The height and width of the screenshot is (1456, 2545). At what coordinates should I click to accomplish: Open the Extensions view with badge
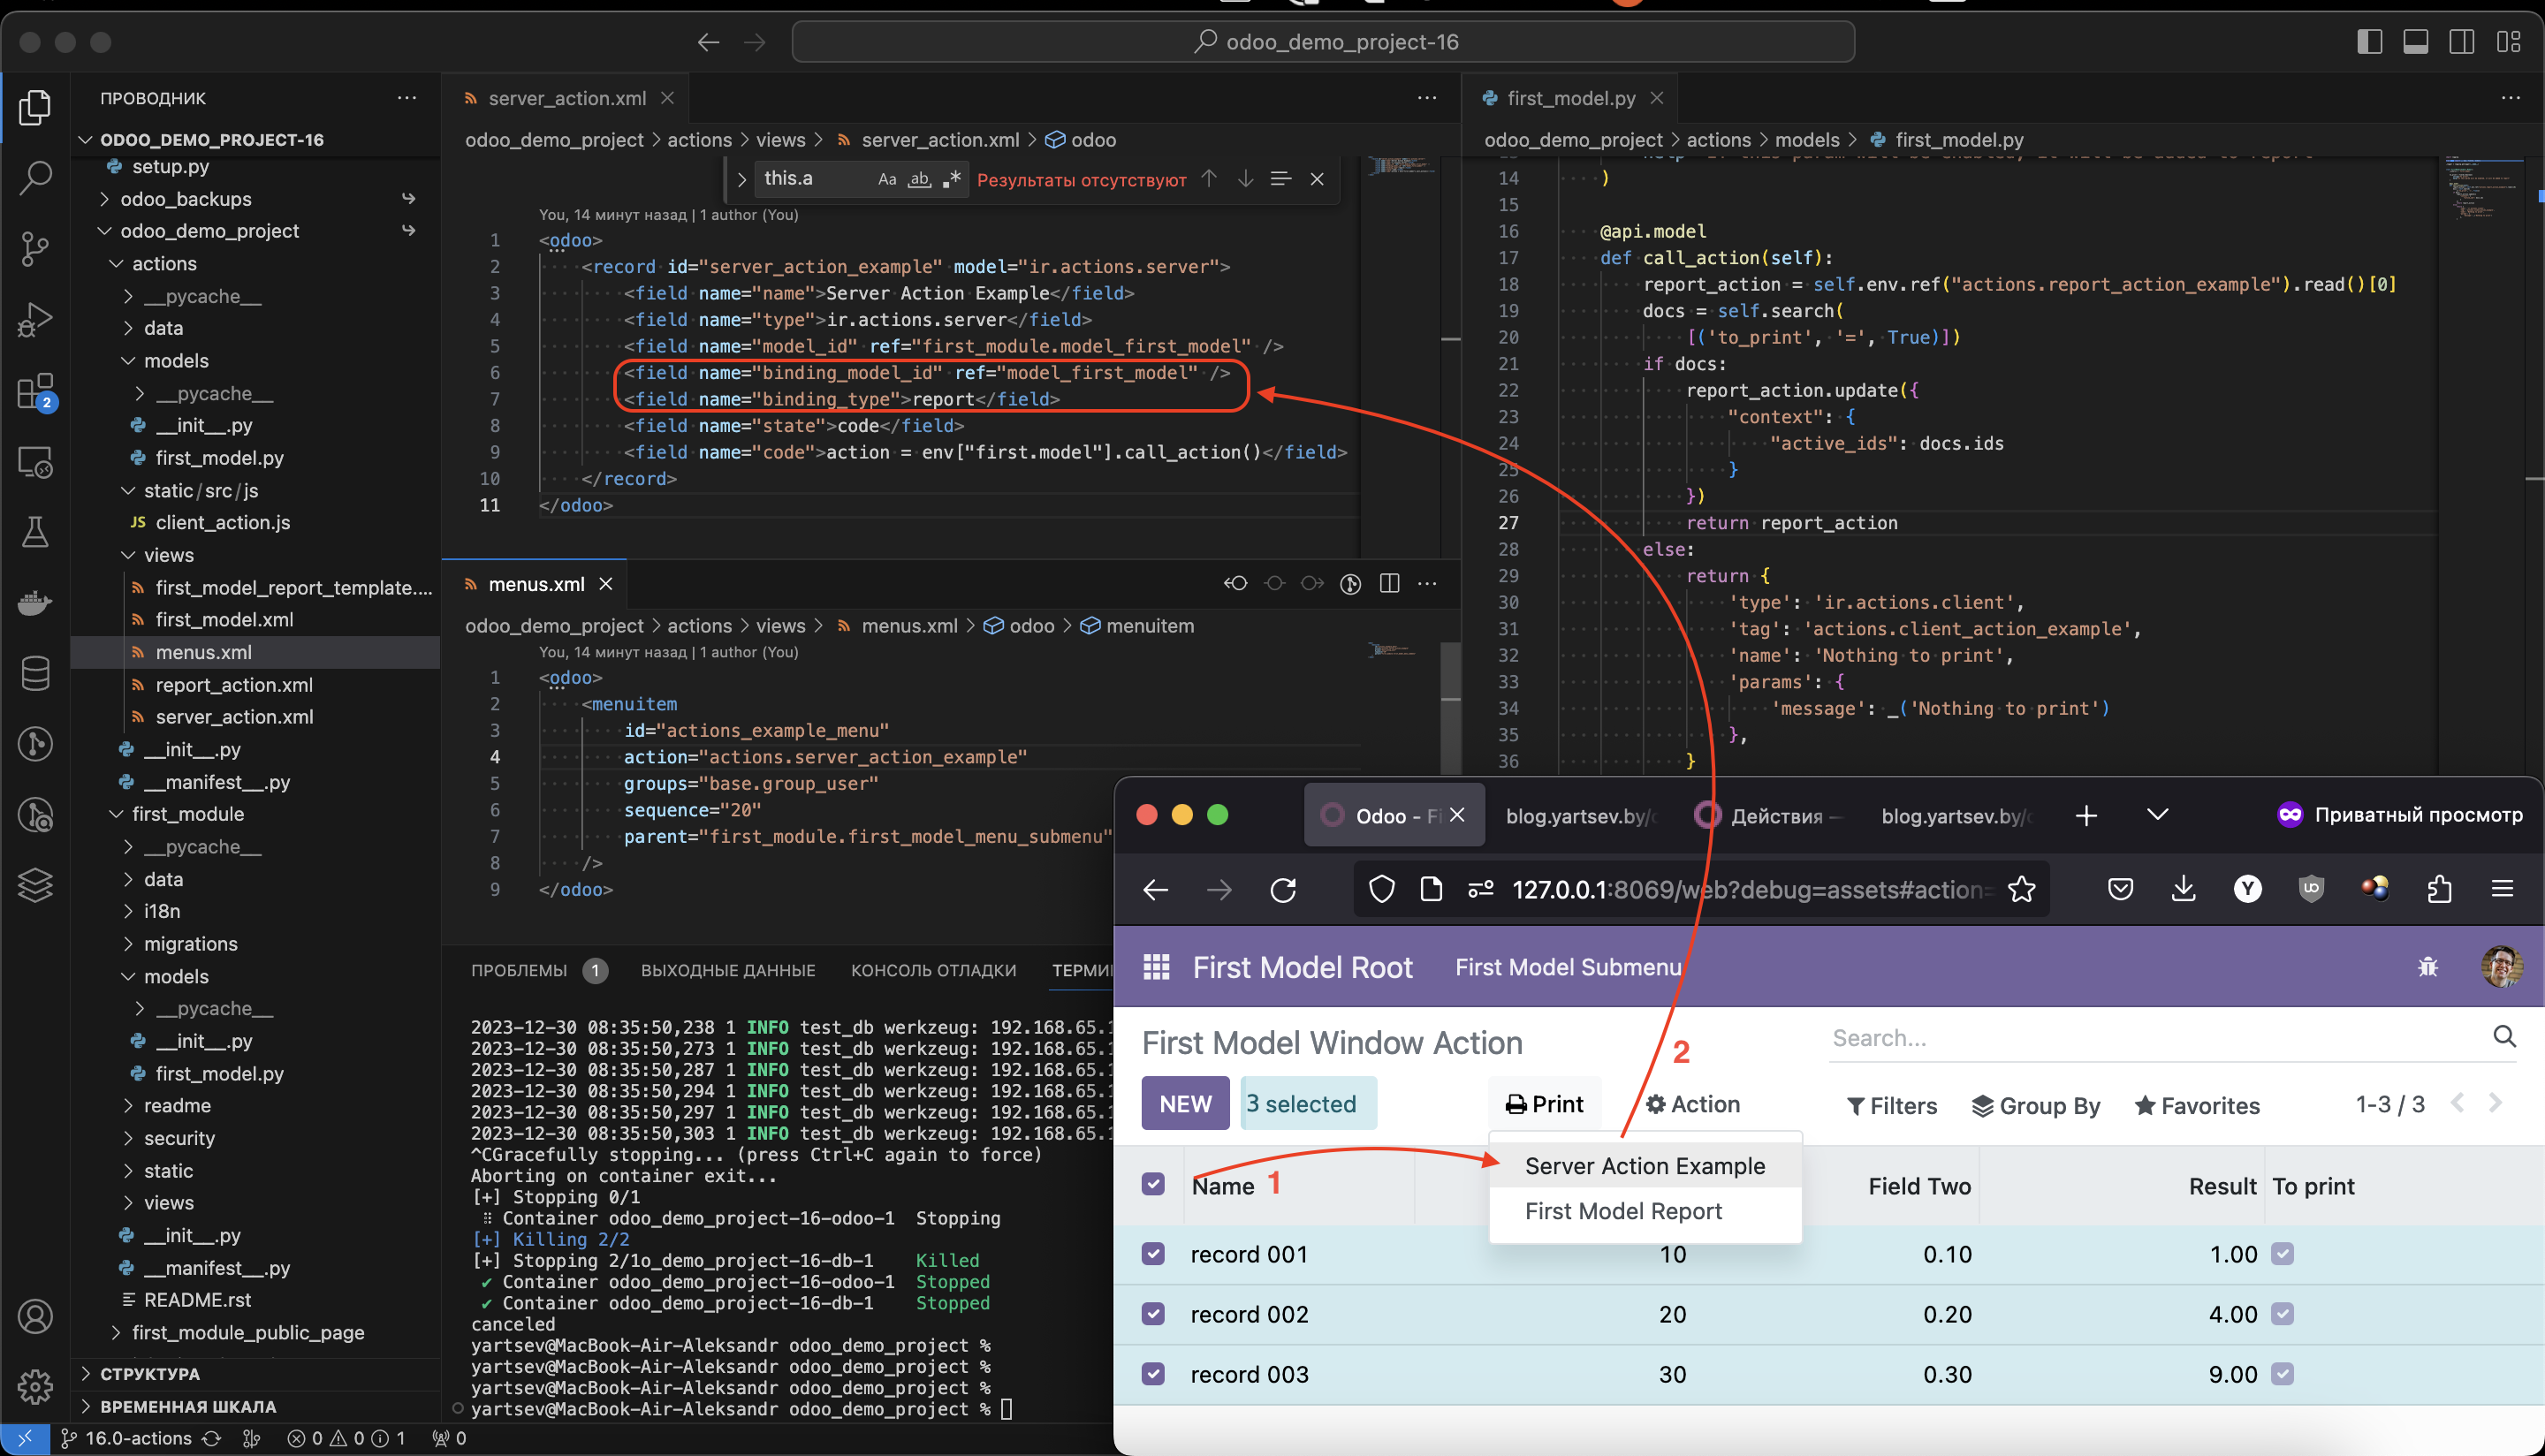[x=35, y=391]
